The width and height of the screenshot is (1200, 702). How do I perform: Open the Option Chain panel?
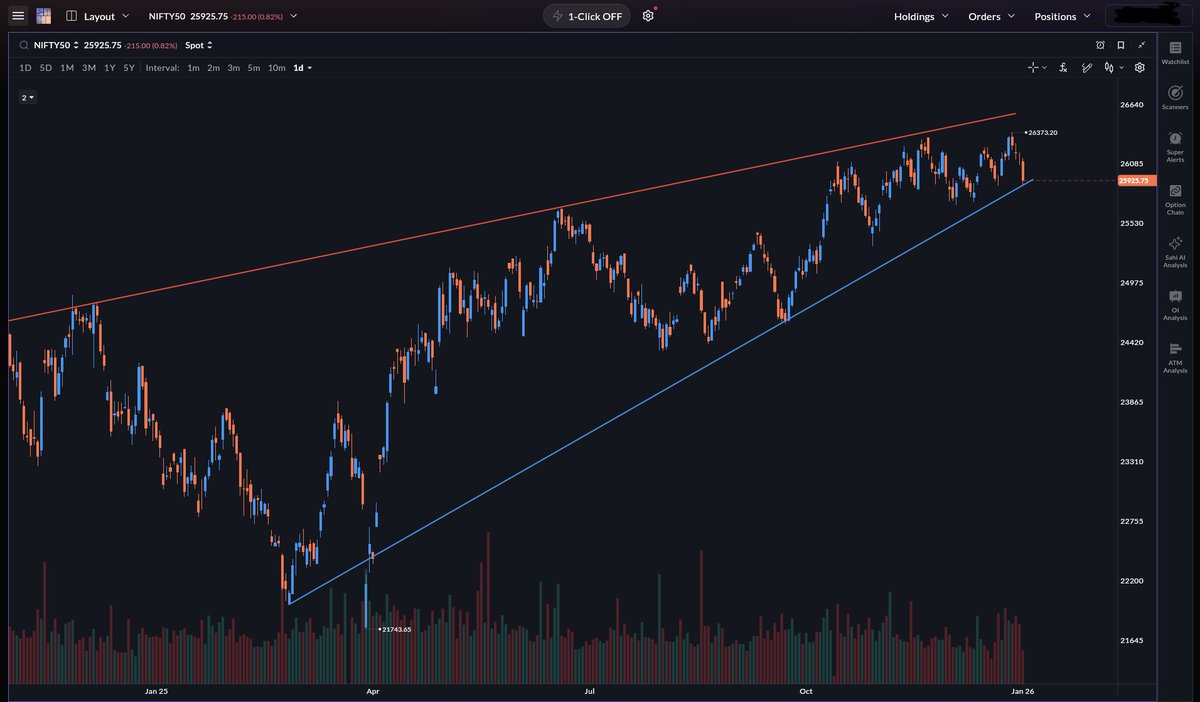[1175, 199]
